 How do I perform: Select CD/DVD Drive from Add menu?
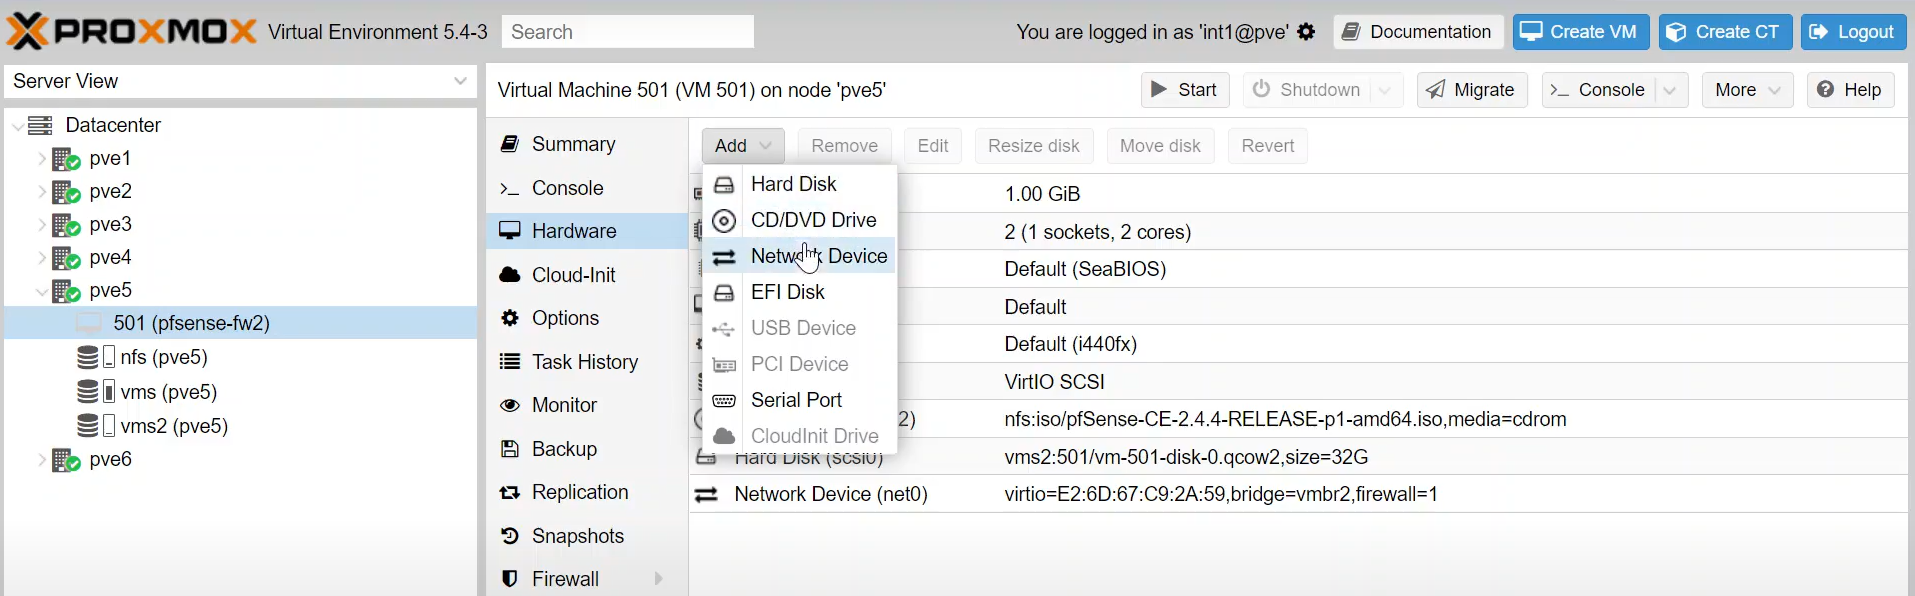point(799,220)
